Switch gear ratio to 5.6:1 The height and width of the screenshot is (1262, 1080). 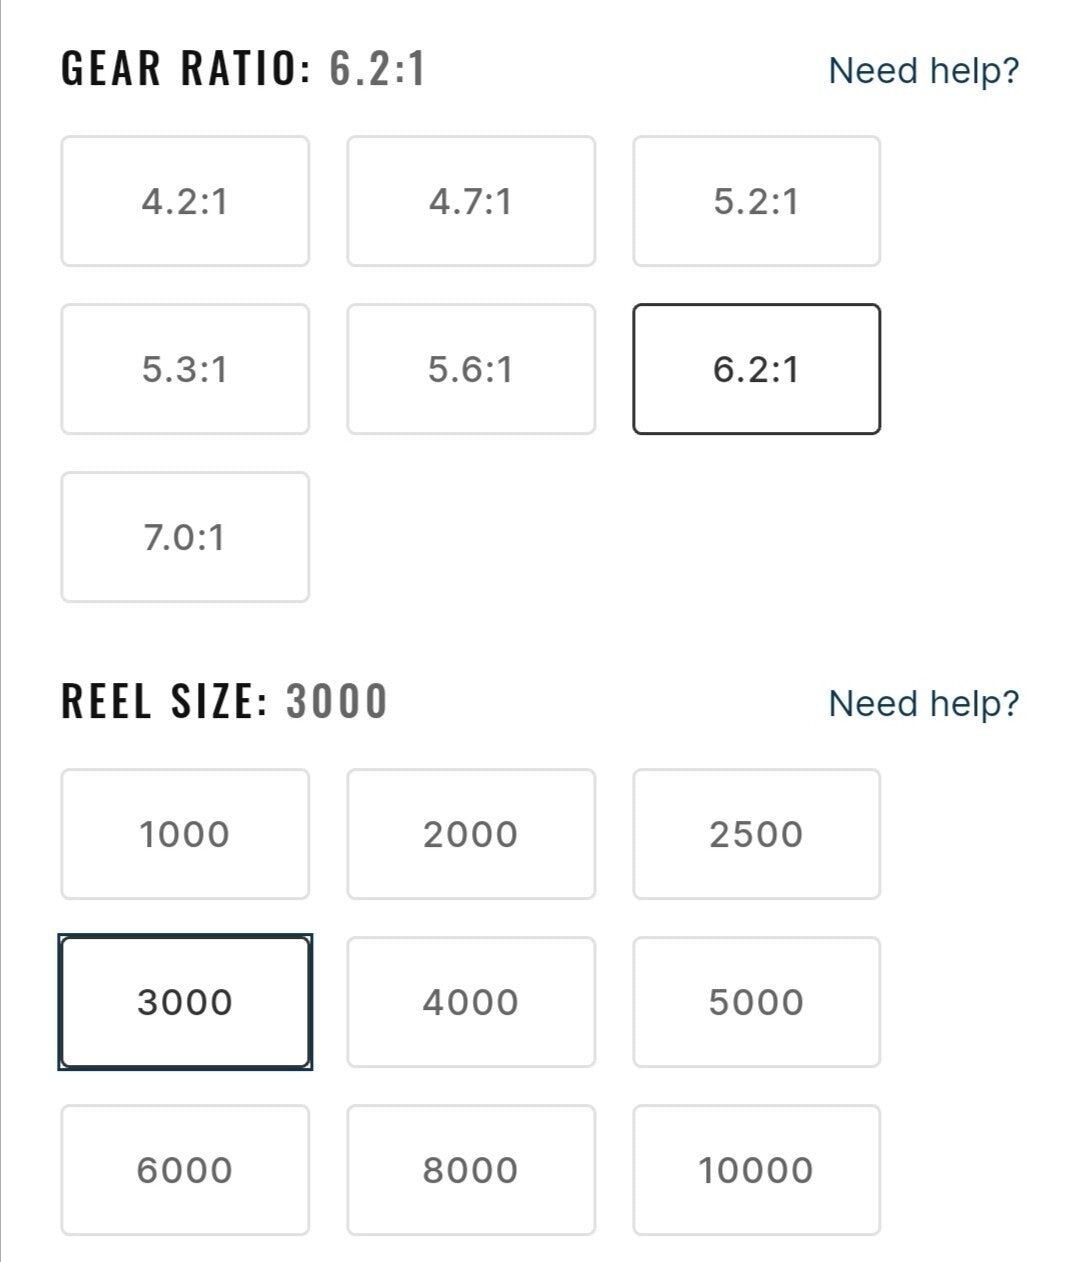point(471,370)
